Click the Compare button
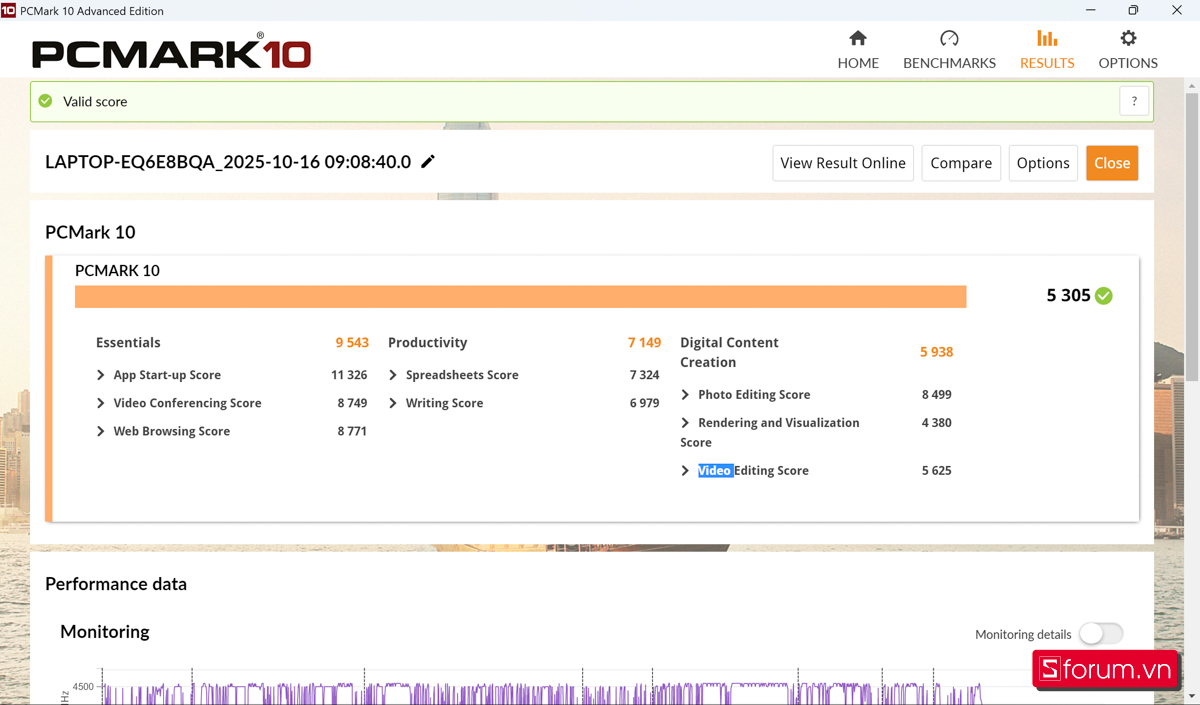Screen dimensions: 1200x705 pos(961,163)
